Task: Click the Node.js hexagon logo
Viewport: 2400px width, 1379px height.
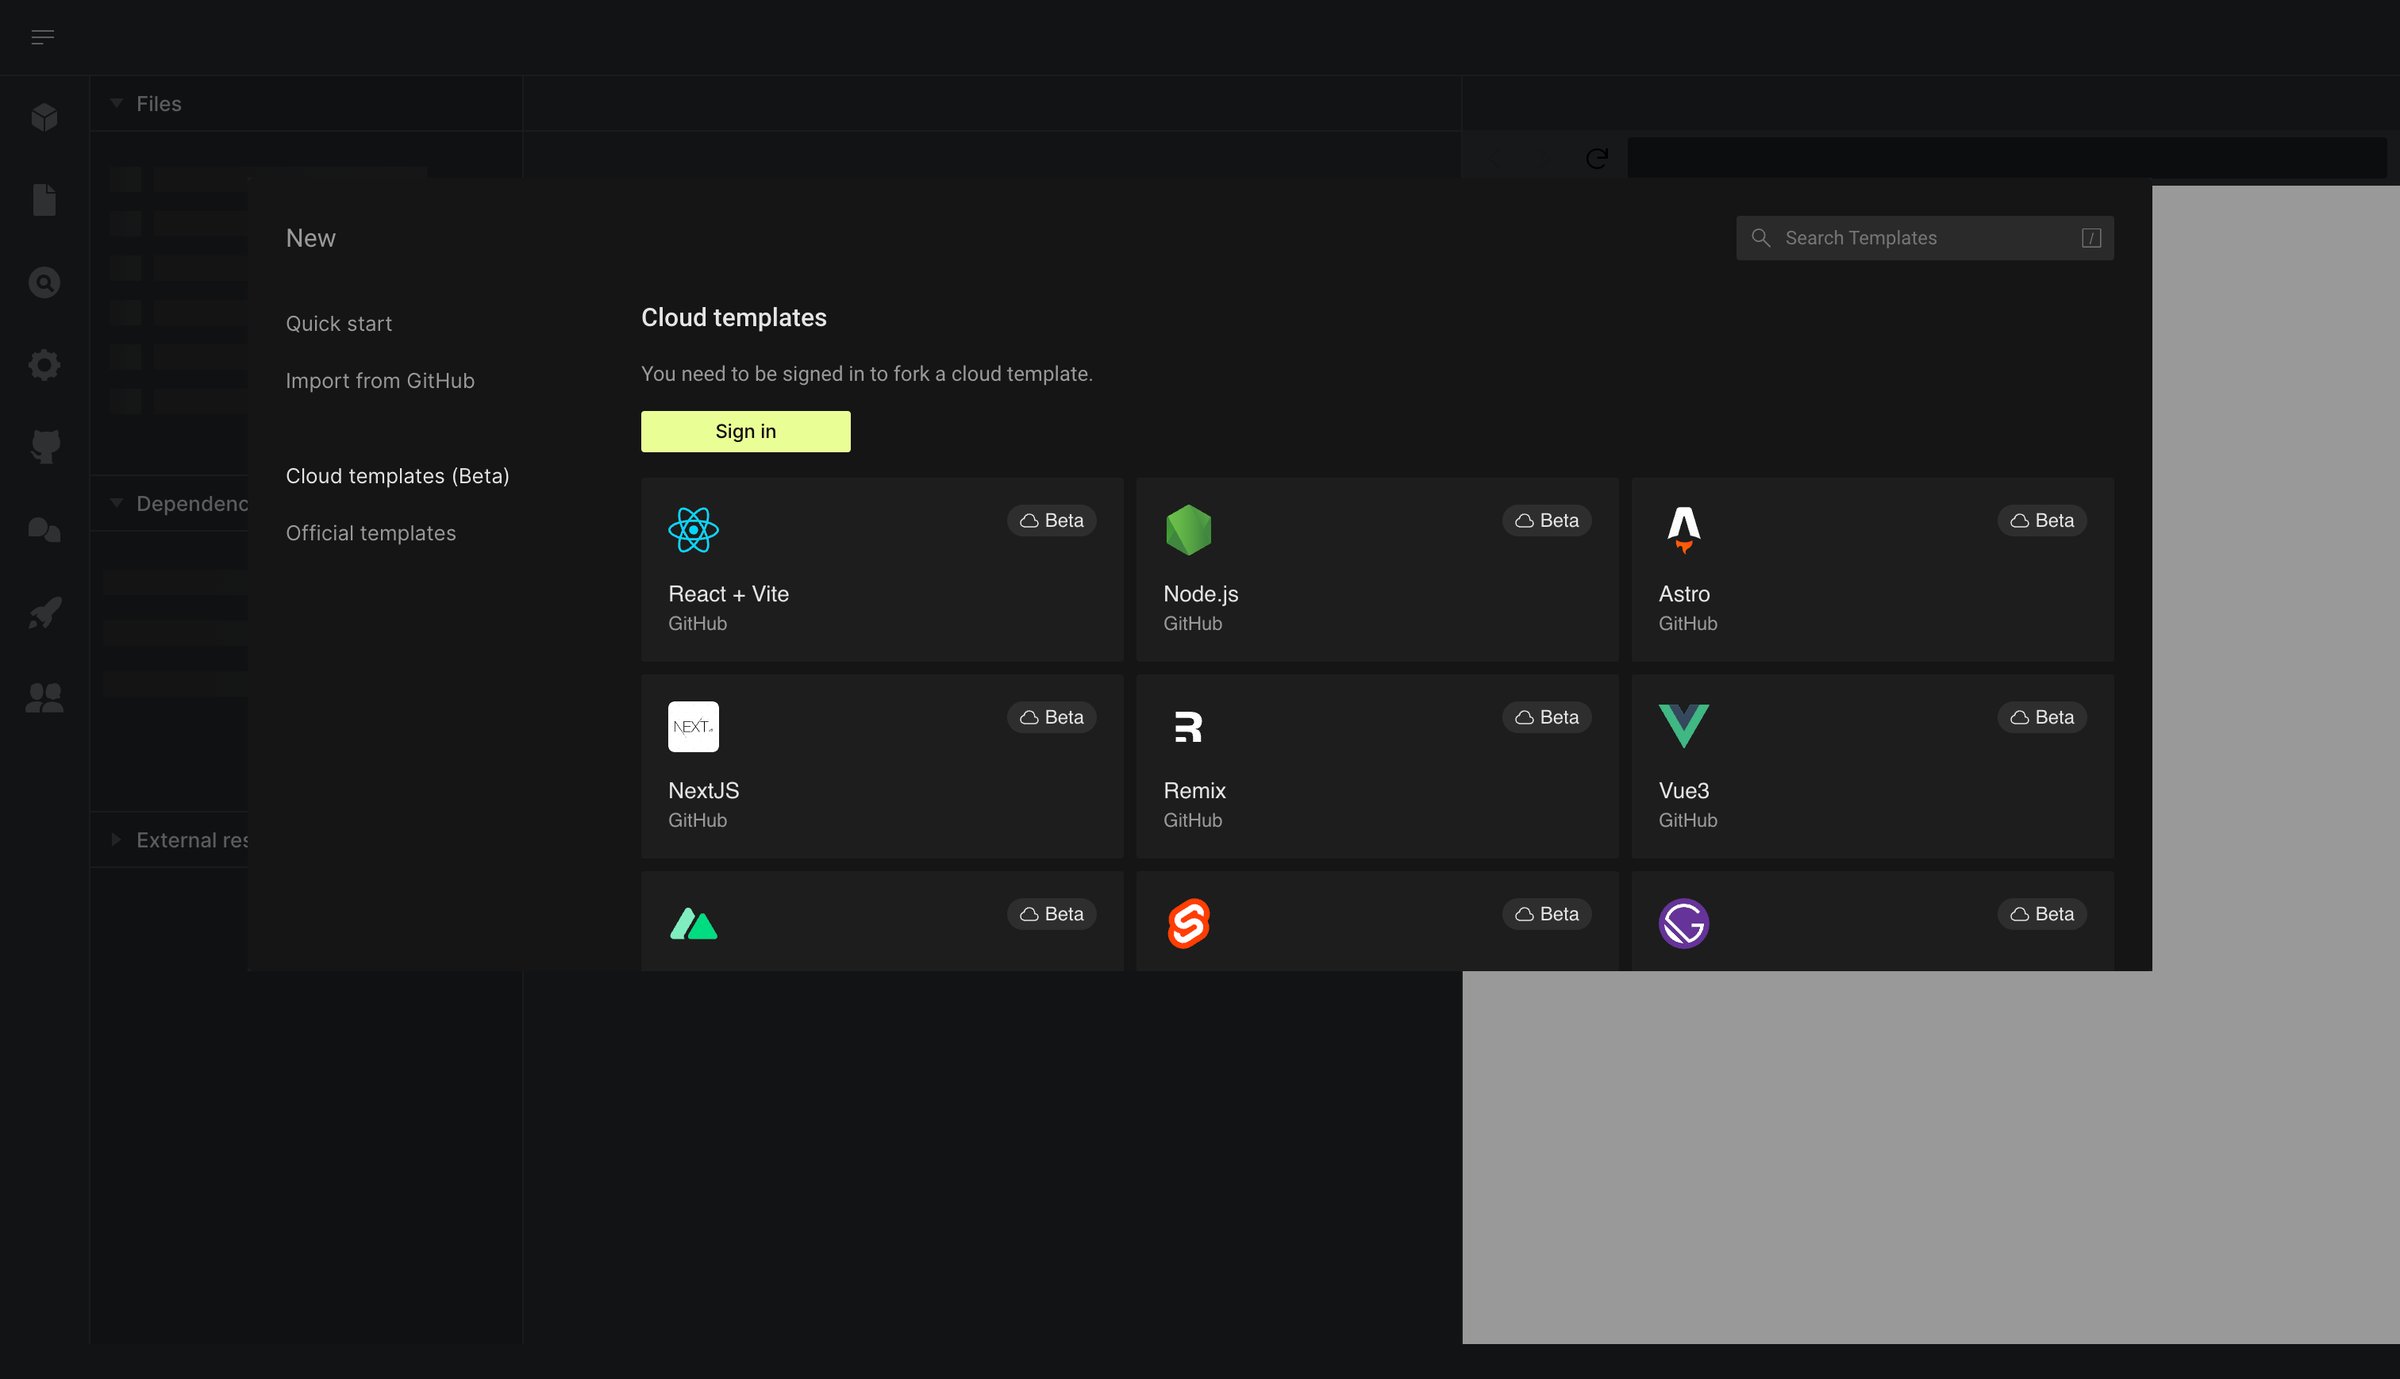Action: point(1188,530)
